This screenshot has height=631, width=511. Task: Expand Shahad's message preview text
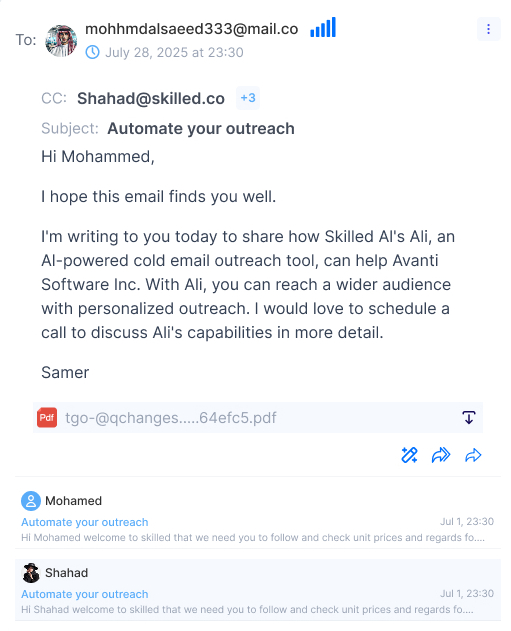tap(247, 610)
